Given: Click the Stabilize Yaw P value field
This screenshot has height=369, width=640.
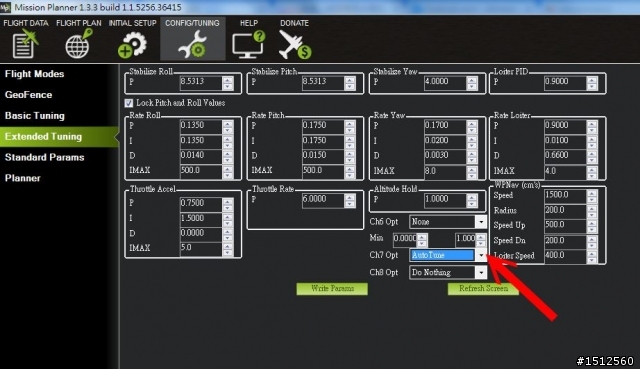Looking at the screenshot, I should coord(445,82).
